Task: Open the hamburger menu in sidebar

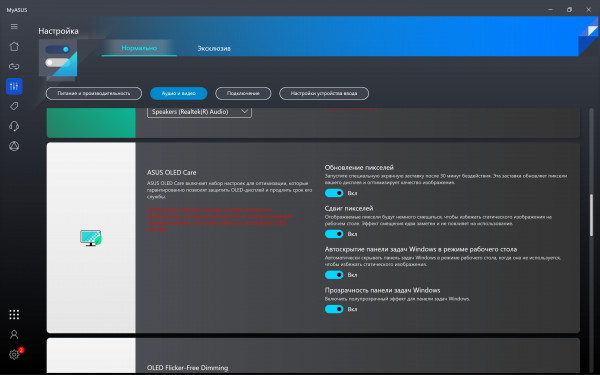Action: point(14,26)
